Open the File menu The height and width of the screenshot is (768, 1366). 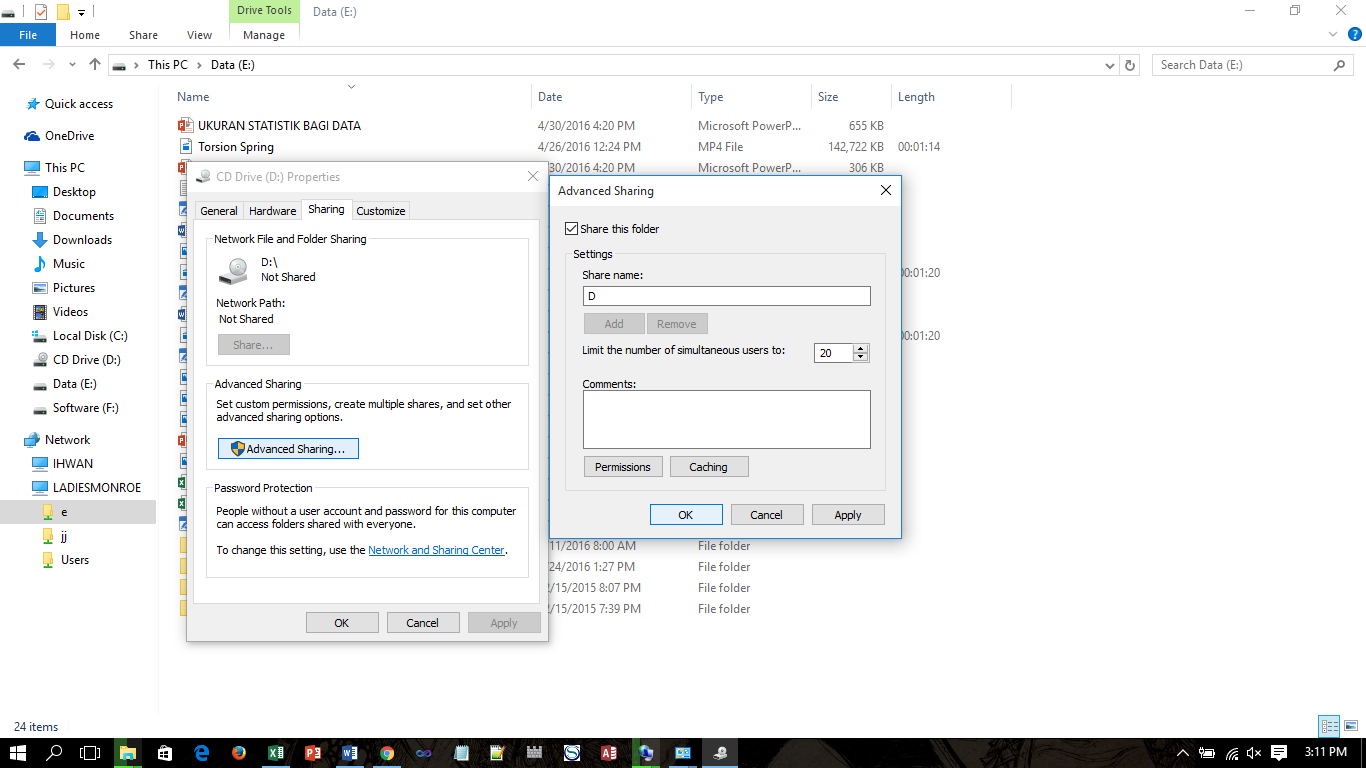[x=28, y=35]
